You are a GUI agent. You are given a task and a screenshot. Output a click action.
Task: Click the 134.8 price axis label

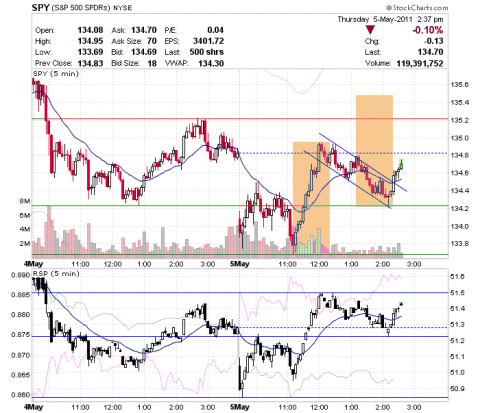click(x=459, y=155)
